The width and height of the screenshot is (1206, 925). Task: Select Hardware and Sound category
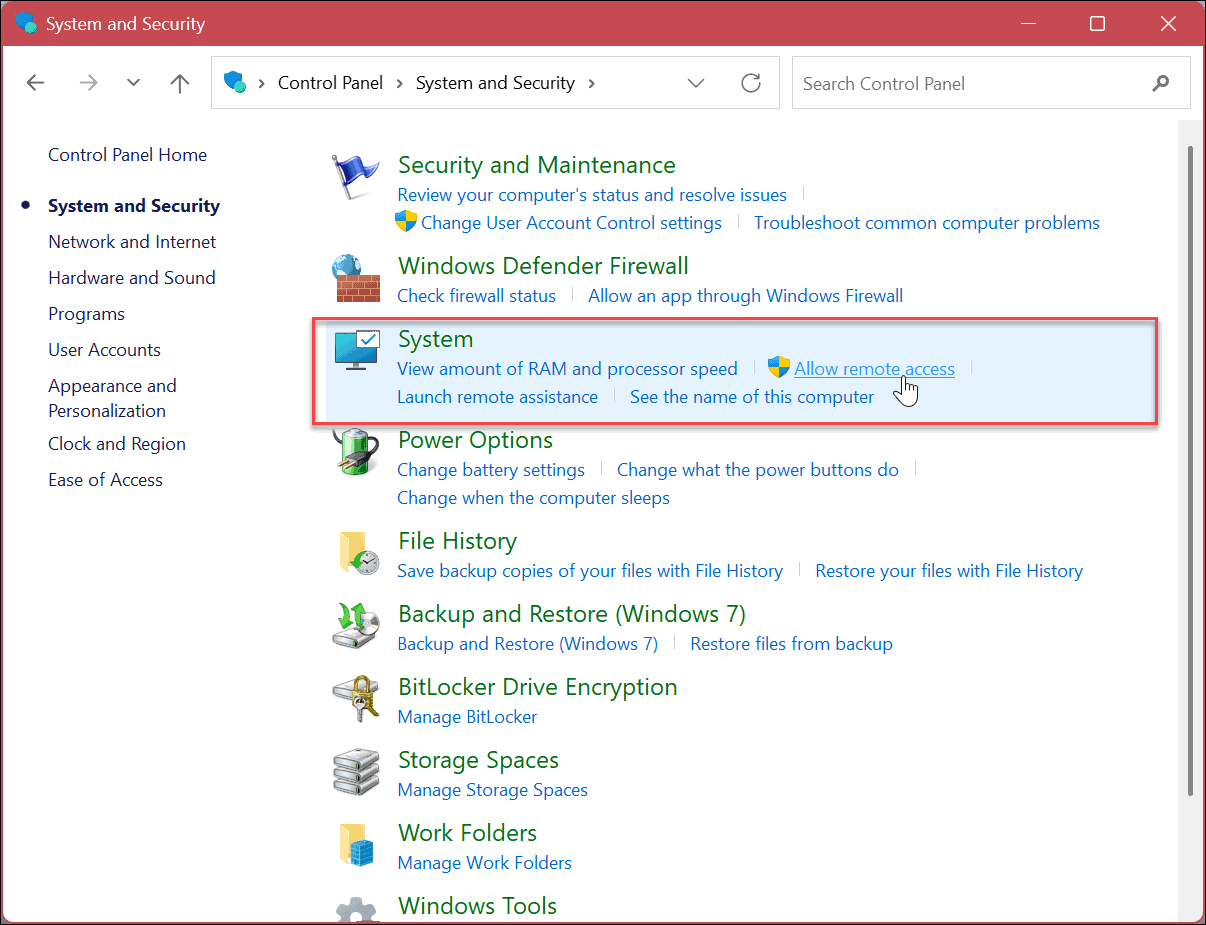pyautogui.click(x=132, y=278)
